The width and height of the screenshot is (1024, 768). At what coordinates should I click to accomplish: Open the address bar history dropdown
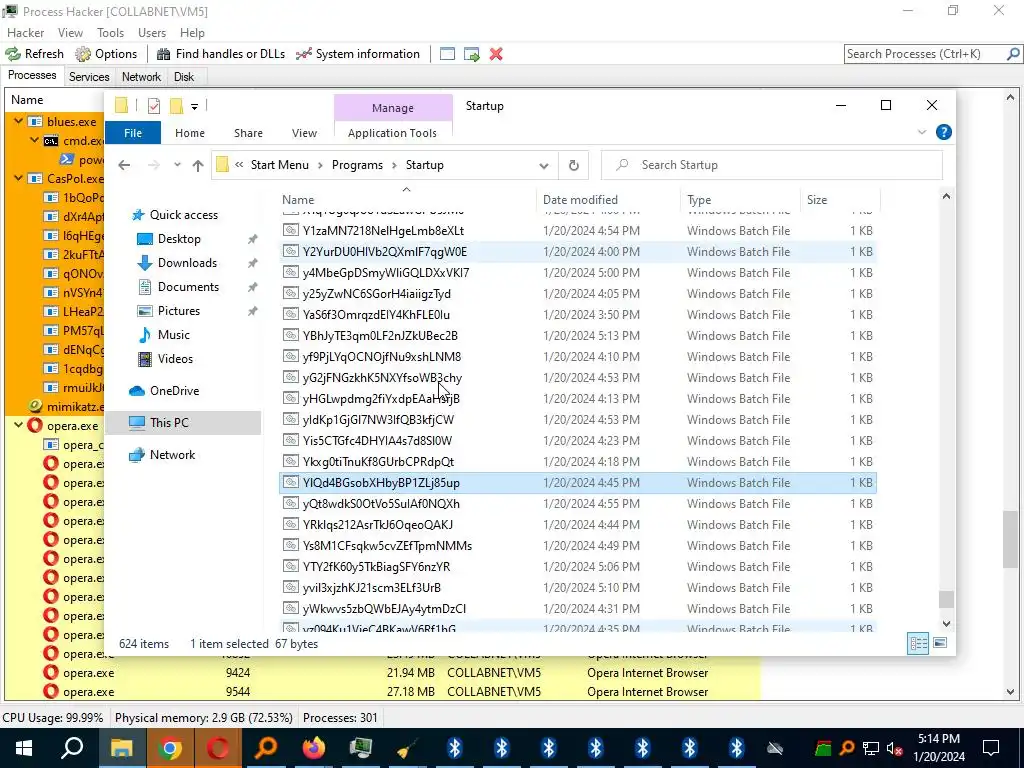pyautogui.click(x=543, y=165)
